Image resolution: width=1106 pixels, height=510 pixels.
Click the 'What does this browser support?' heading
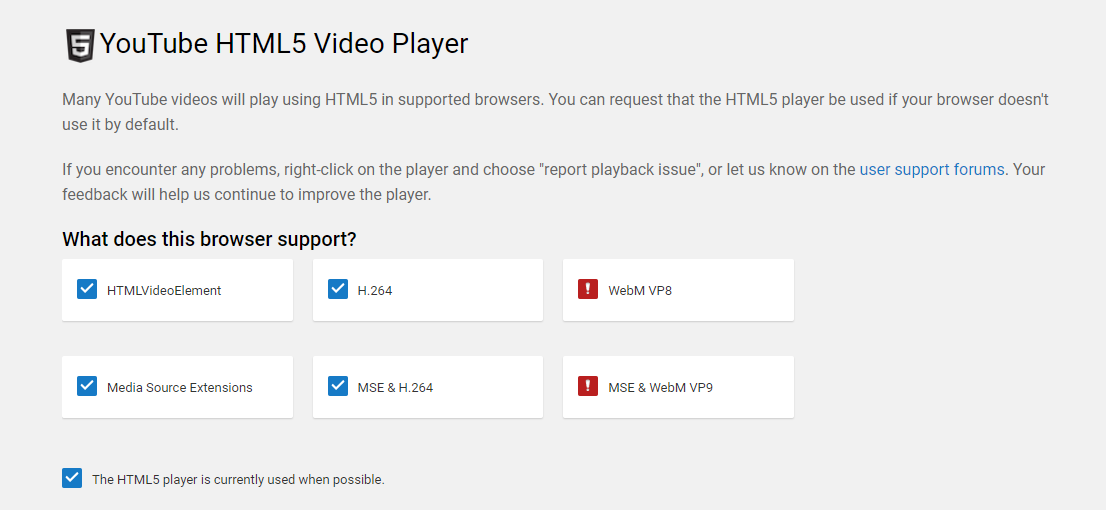coord(209,240)
